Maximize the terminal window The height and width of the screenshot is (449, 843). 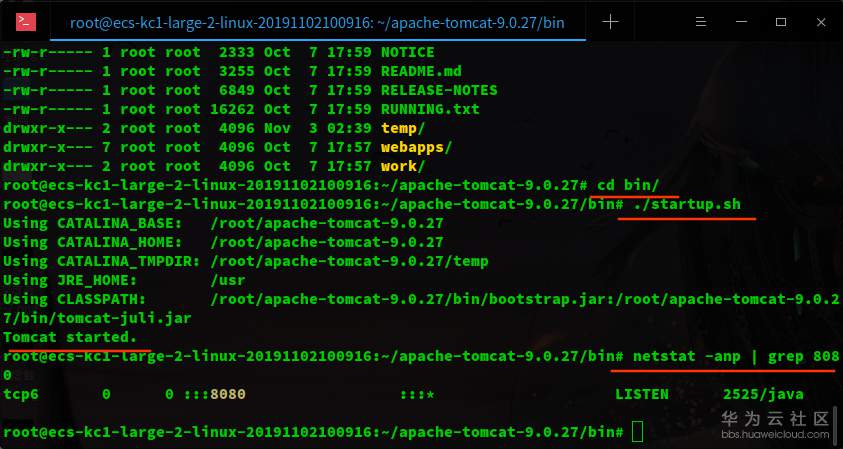pos(781,22)
